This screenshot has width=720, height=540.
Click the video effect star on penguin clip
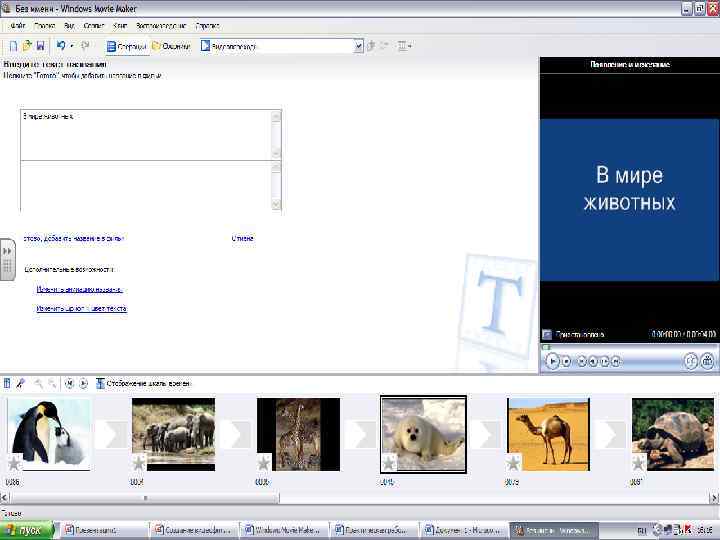pyautogui.click(x=14, y=463)
